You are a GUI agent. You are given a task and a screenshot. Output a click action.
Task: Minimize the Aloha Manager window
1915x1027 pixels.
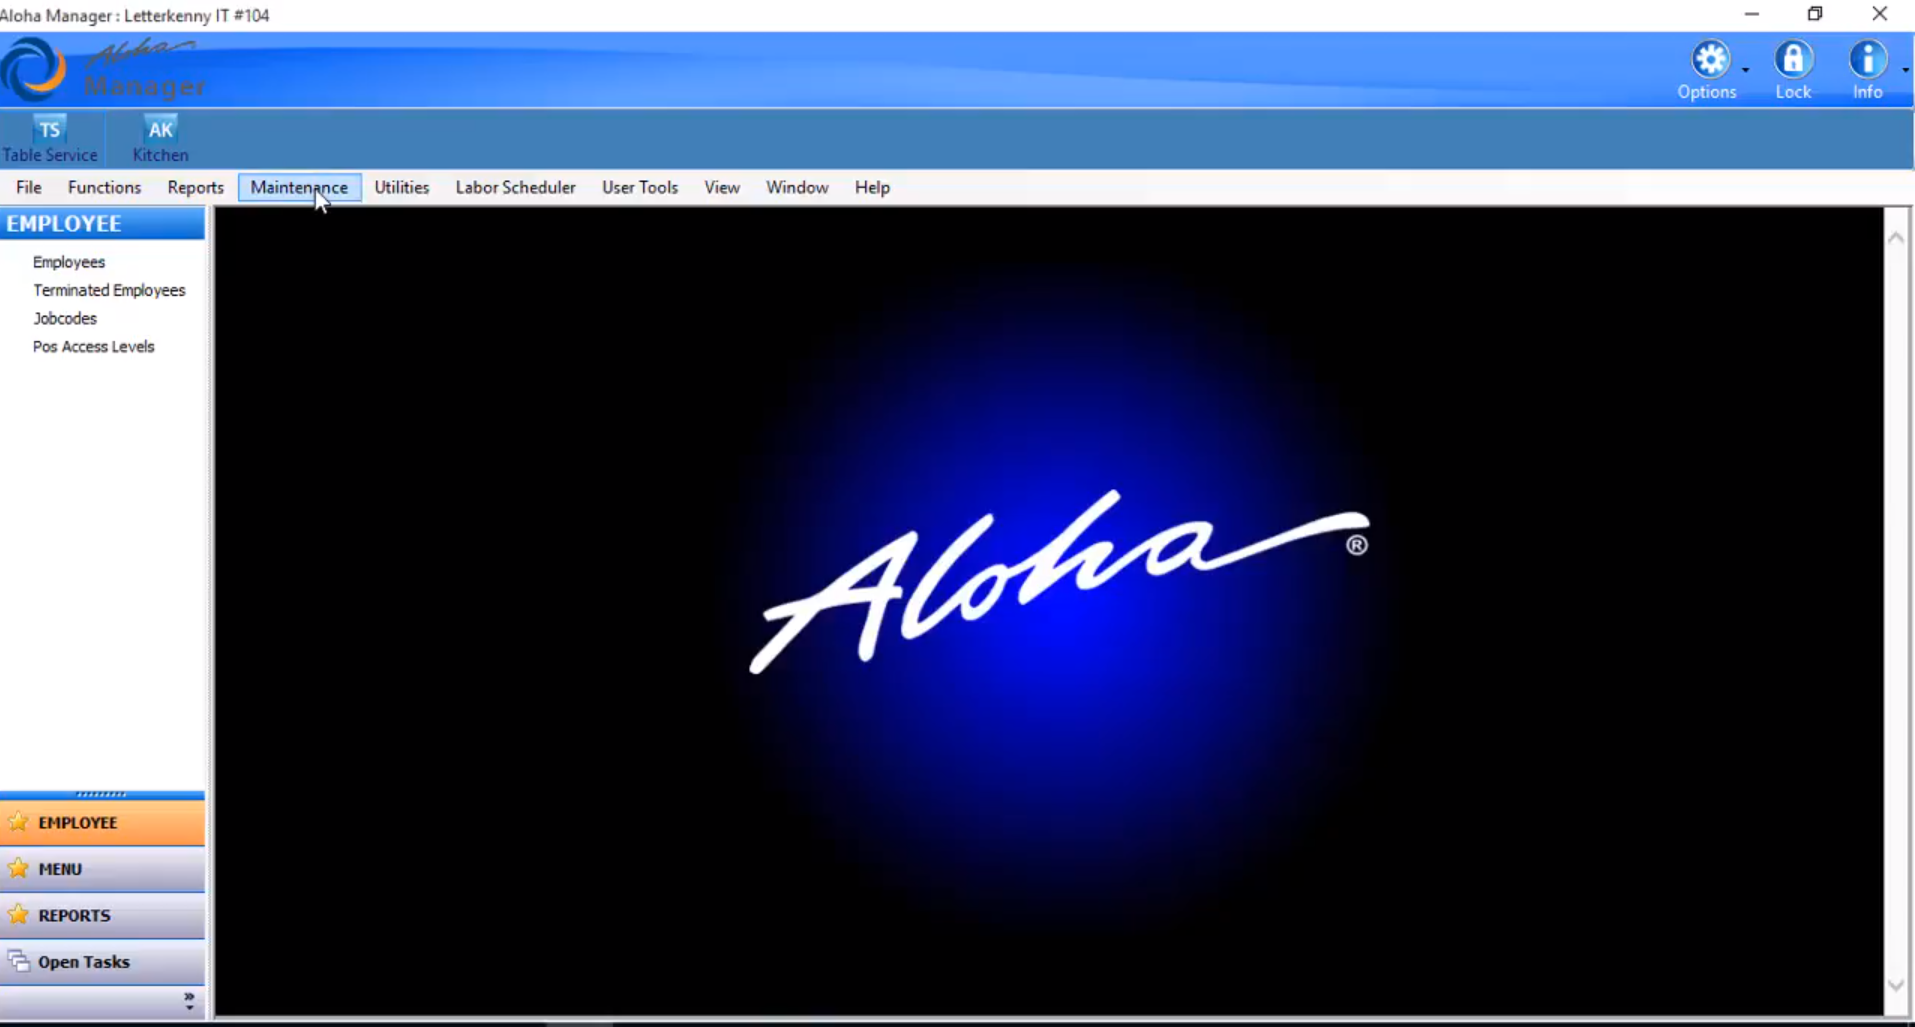tap(1751, 14)
